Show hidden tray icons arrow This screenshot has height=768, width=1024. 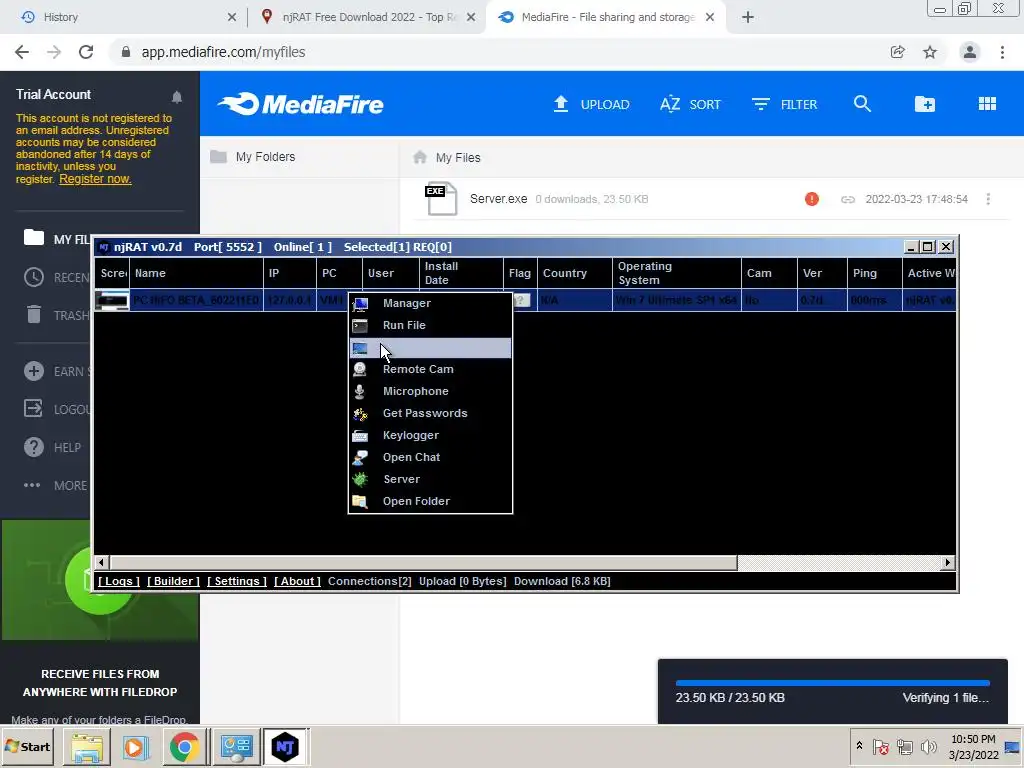click(859, 745)
